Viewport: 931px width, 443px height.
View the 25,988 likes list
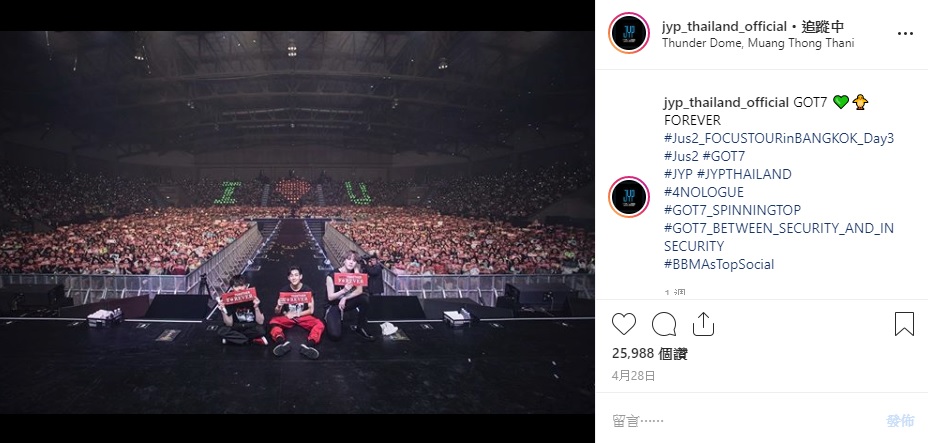[650, 354]
